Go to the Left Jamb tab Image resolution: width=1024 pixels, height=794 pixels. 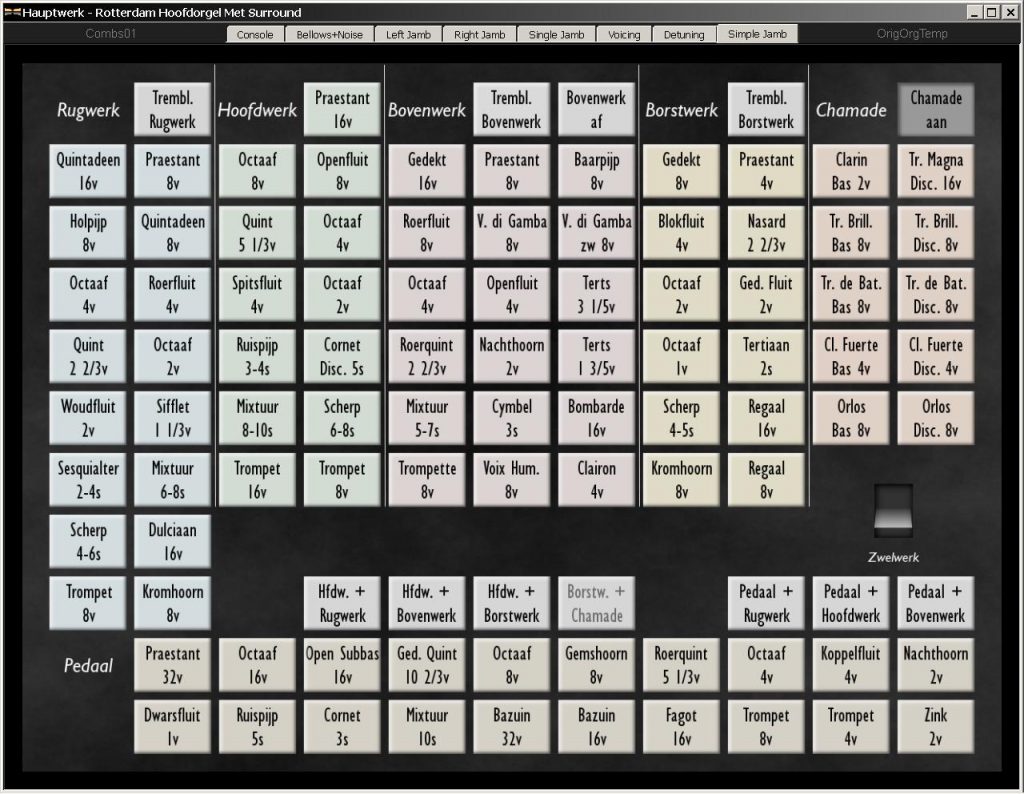pos(408,35)
